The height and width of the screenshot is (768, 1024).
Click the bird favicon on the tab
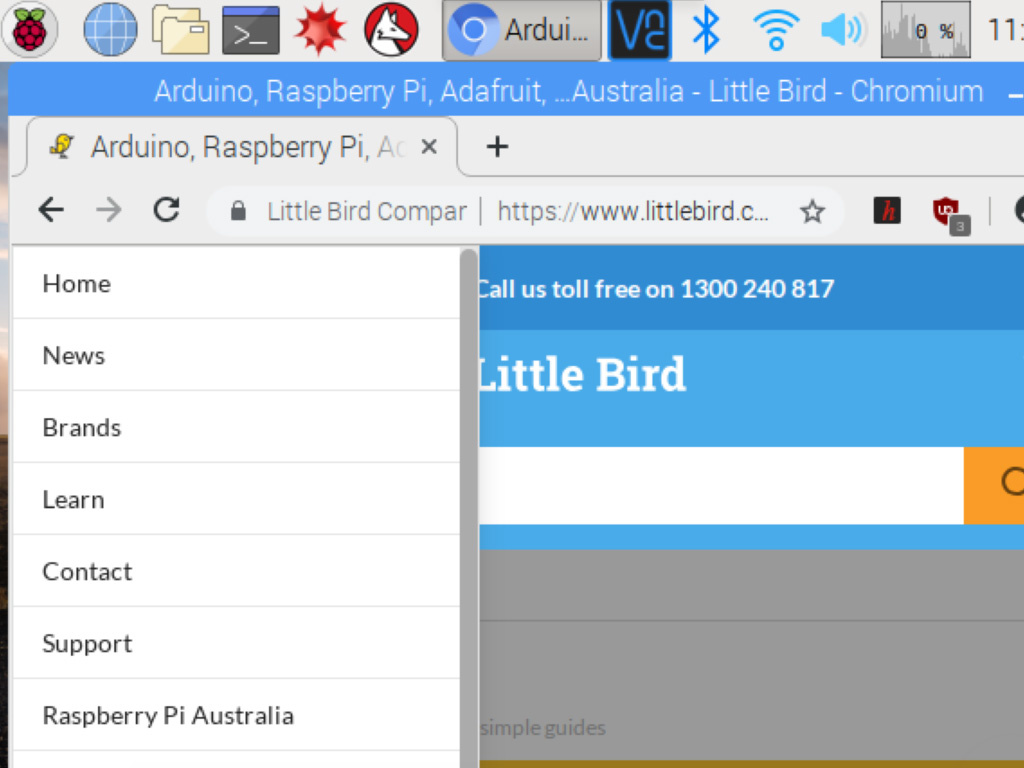pyautogui.click(x=61, y=146)
